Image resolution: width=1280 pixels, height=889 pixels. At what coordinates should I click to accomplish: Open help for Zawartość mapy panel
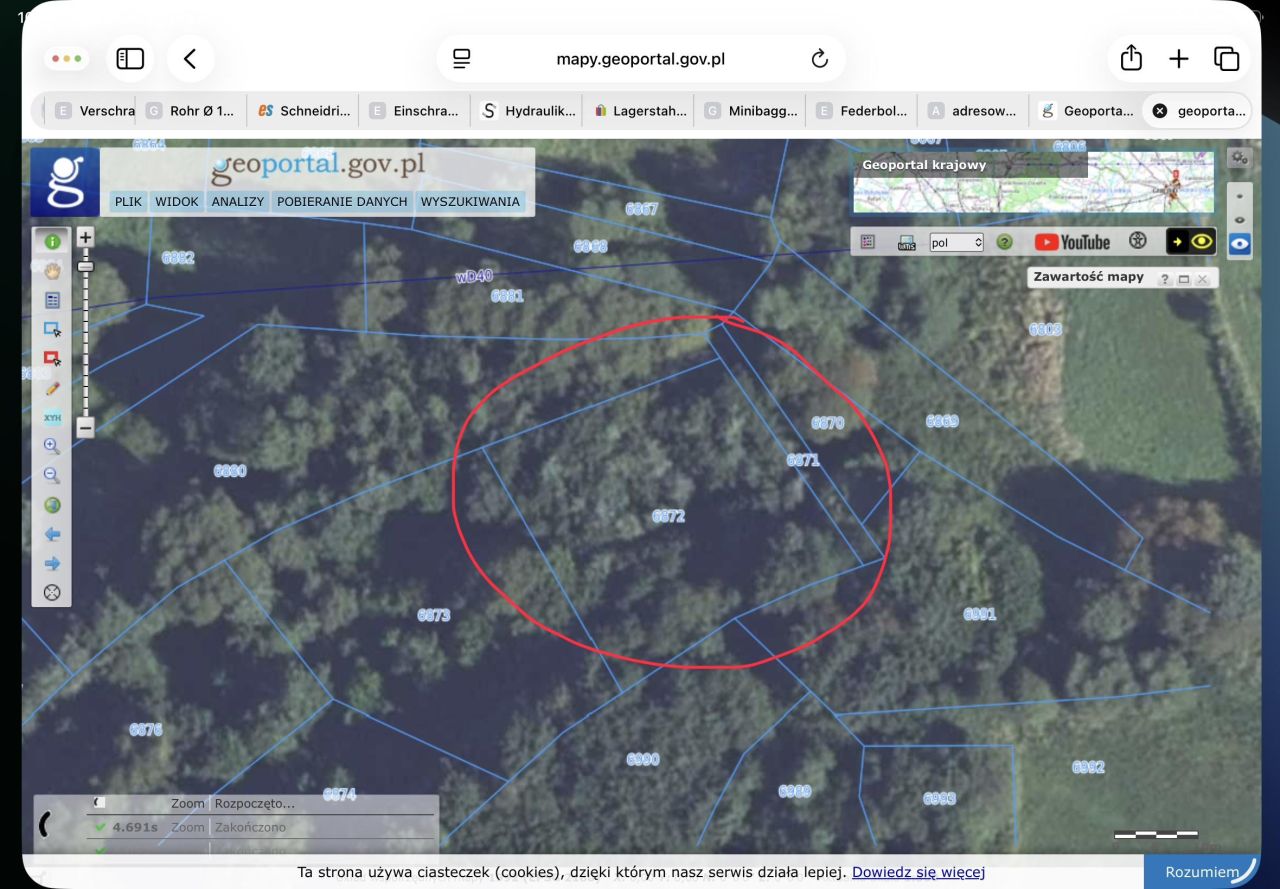pyautogui.click(x=1165, y=279)
